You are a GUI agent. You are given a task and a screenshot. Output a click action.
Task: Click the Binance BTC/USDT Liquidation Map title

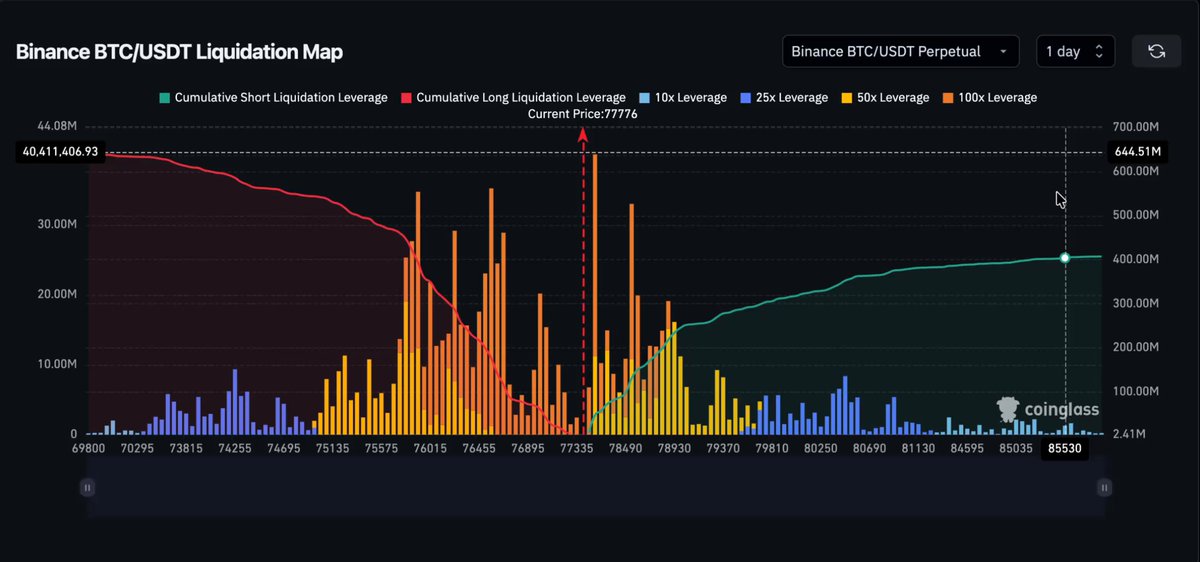tap(179, 53)
